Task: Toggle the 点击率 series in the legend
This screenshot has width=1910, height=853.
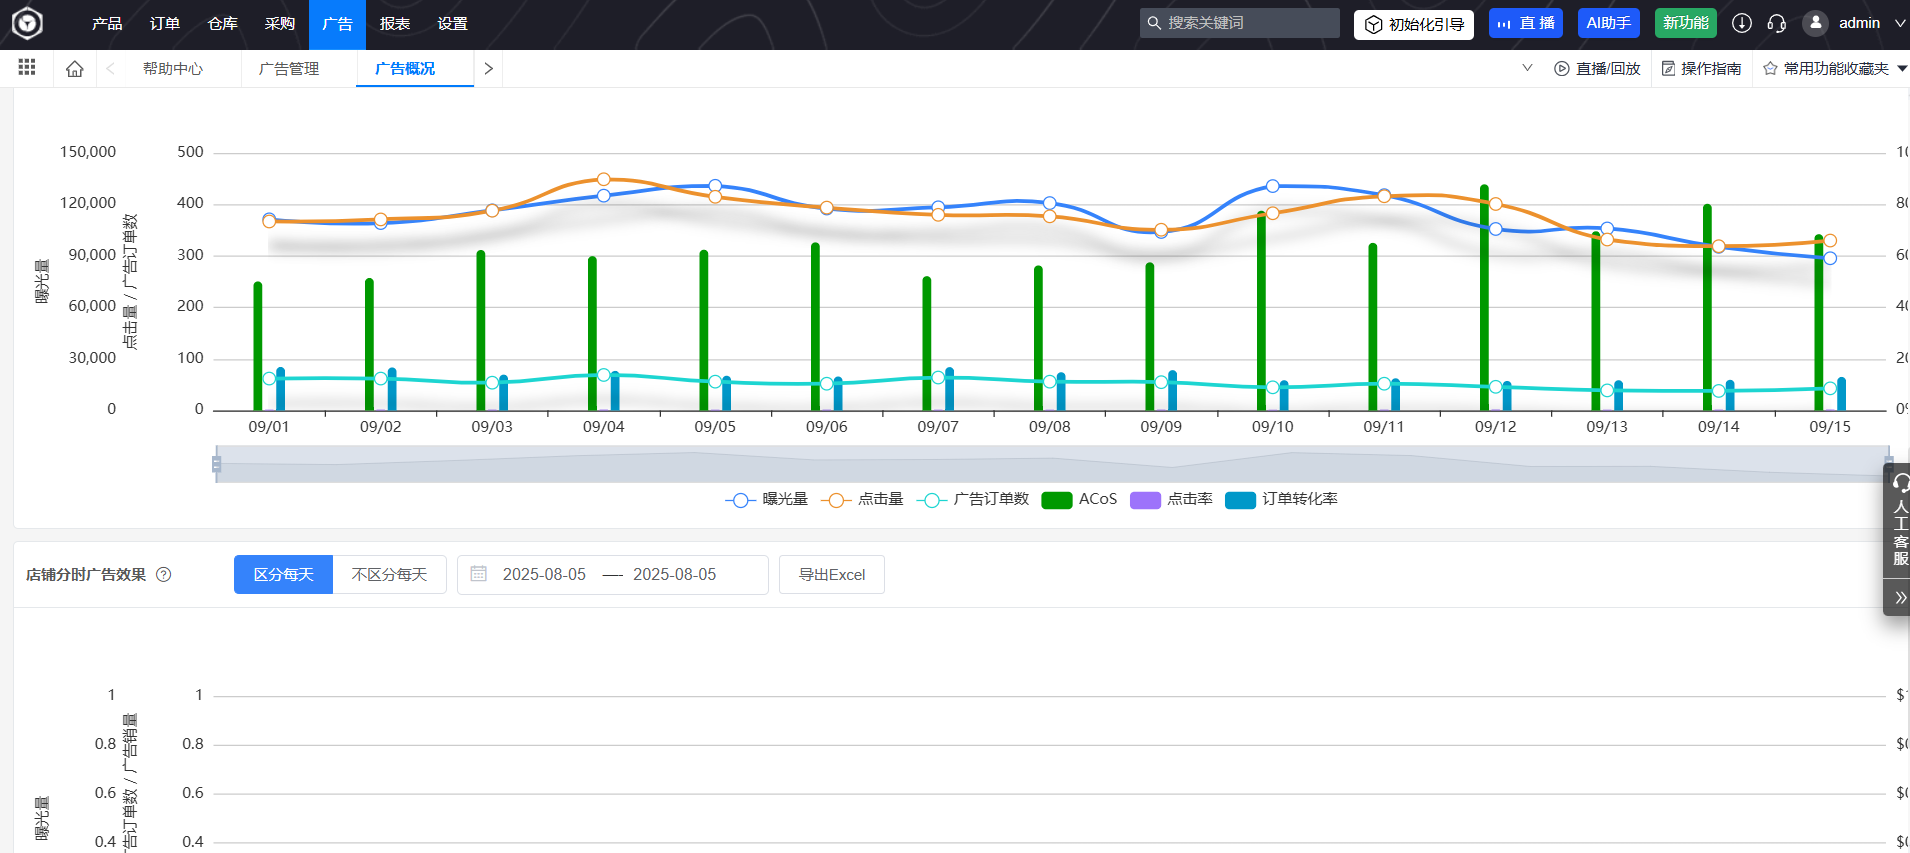Action: 1171,500
